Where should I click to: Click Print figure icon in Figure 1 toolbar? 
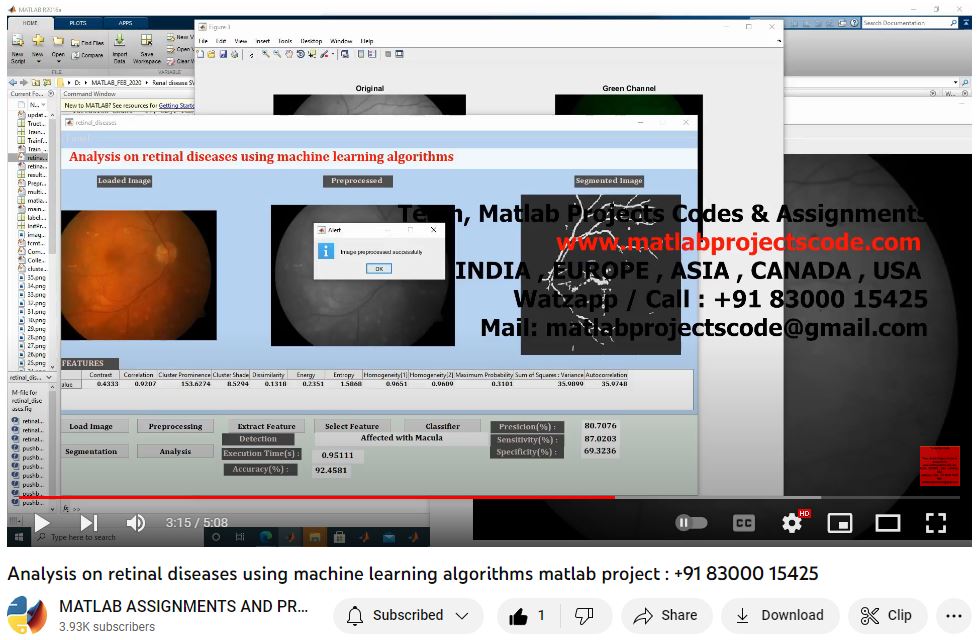click(234, 54)
